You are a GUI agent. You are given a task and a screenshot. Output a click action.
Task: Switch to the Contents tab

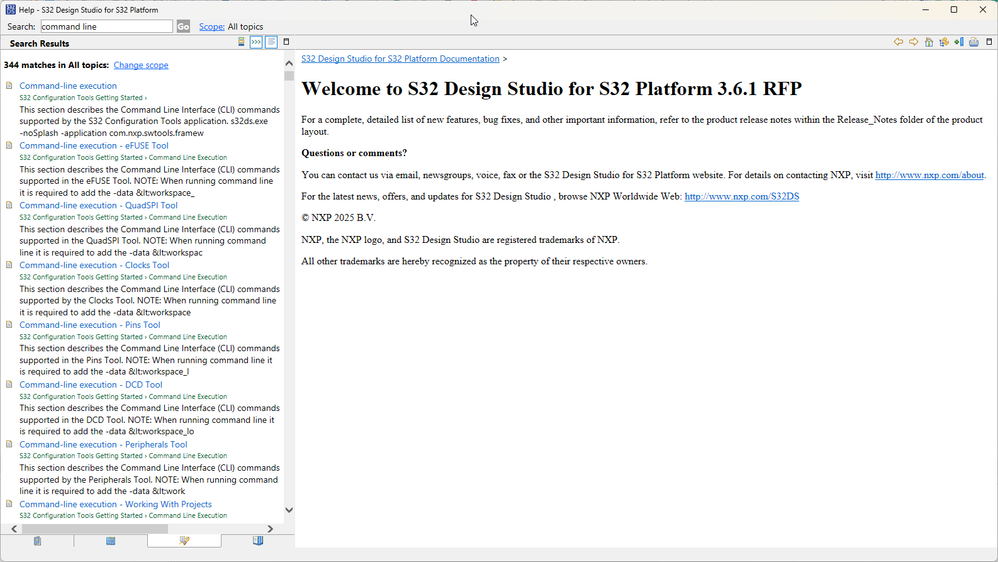38,541
